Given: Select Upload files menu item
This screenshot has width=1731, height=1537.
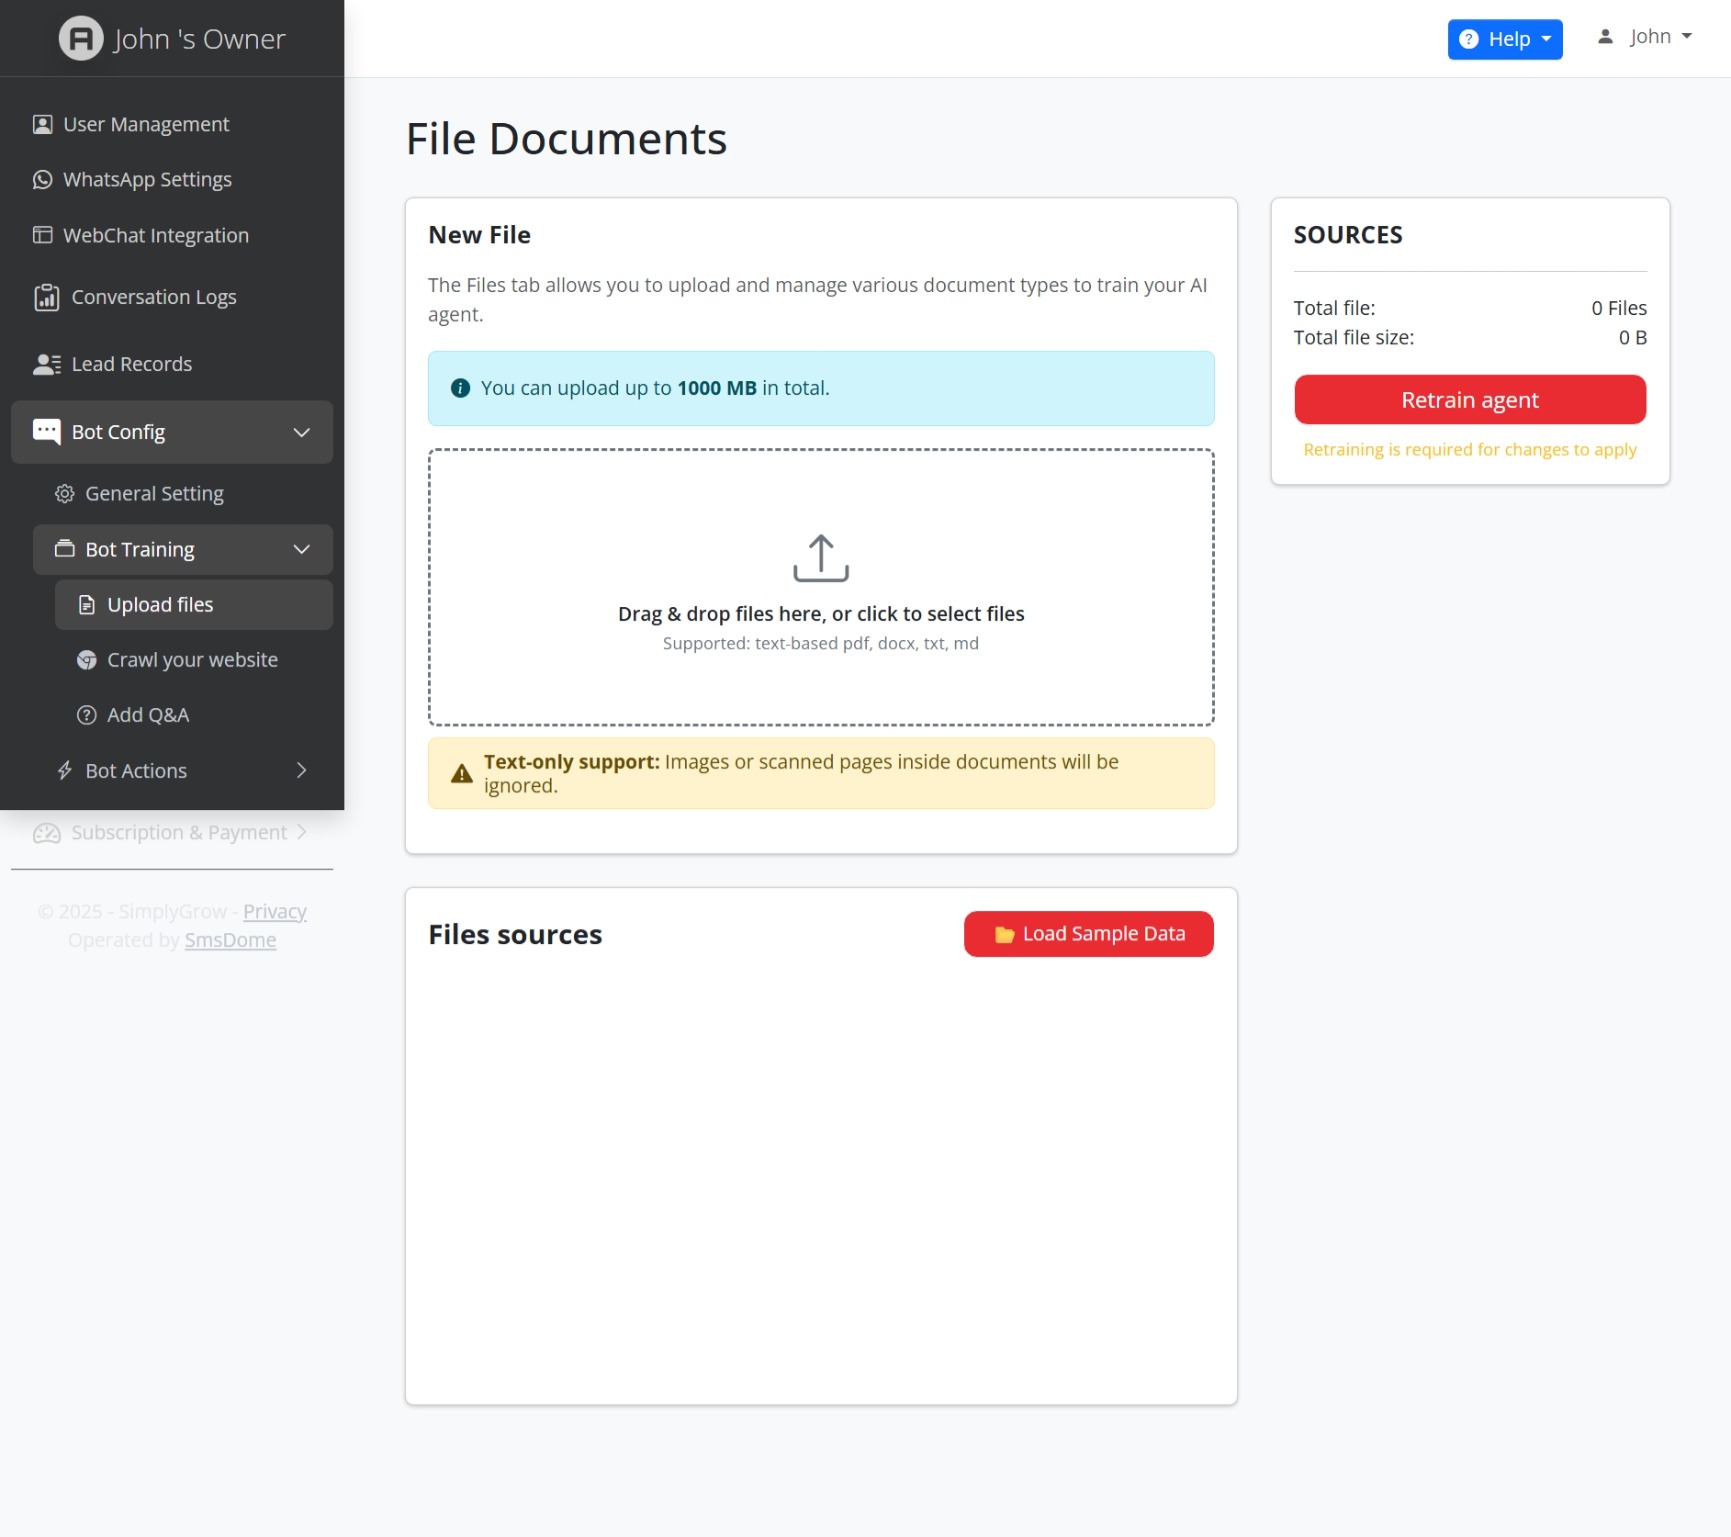Looking at the screenshot, I should click(194, 605).
